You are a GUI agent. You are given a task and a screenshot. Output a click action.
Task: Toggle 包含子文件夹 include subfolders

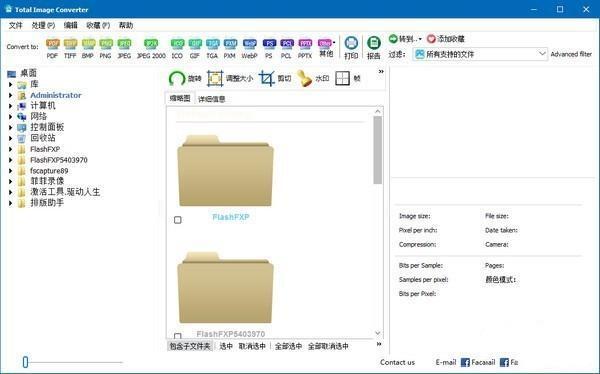(190, 346)
